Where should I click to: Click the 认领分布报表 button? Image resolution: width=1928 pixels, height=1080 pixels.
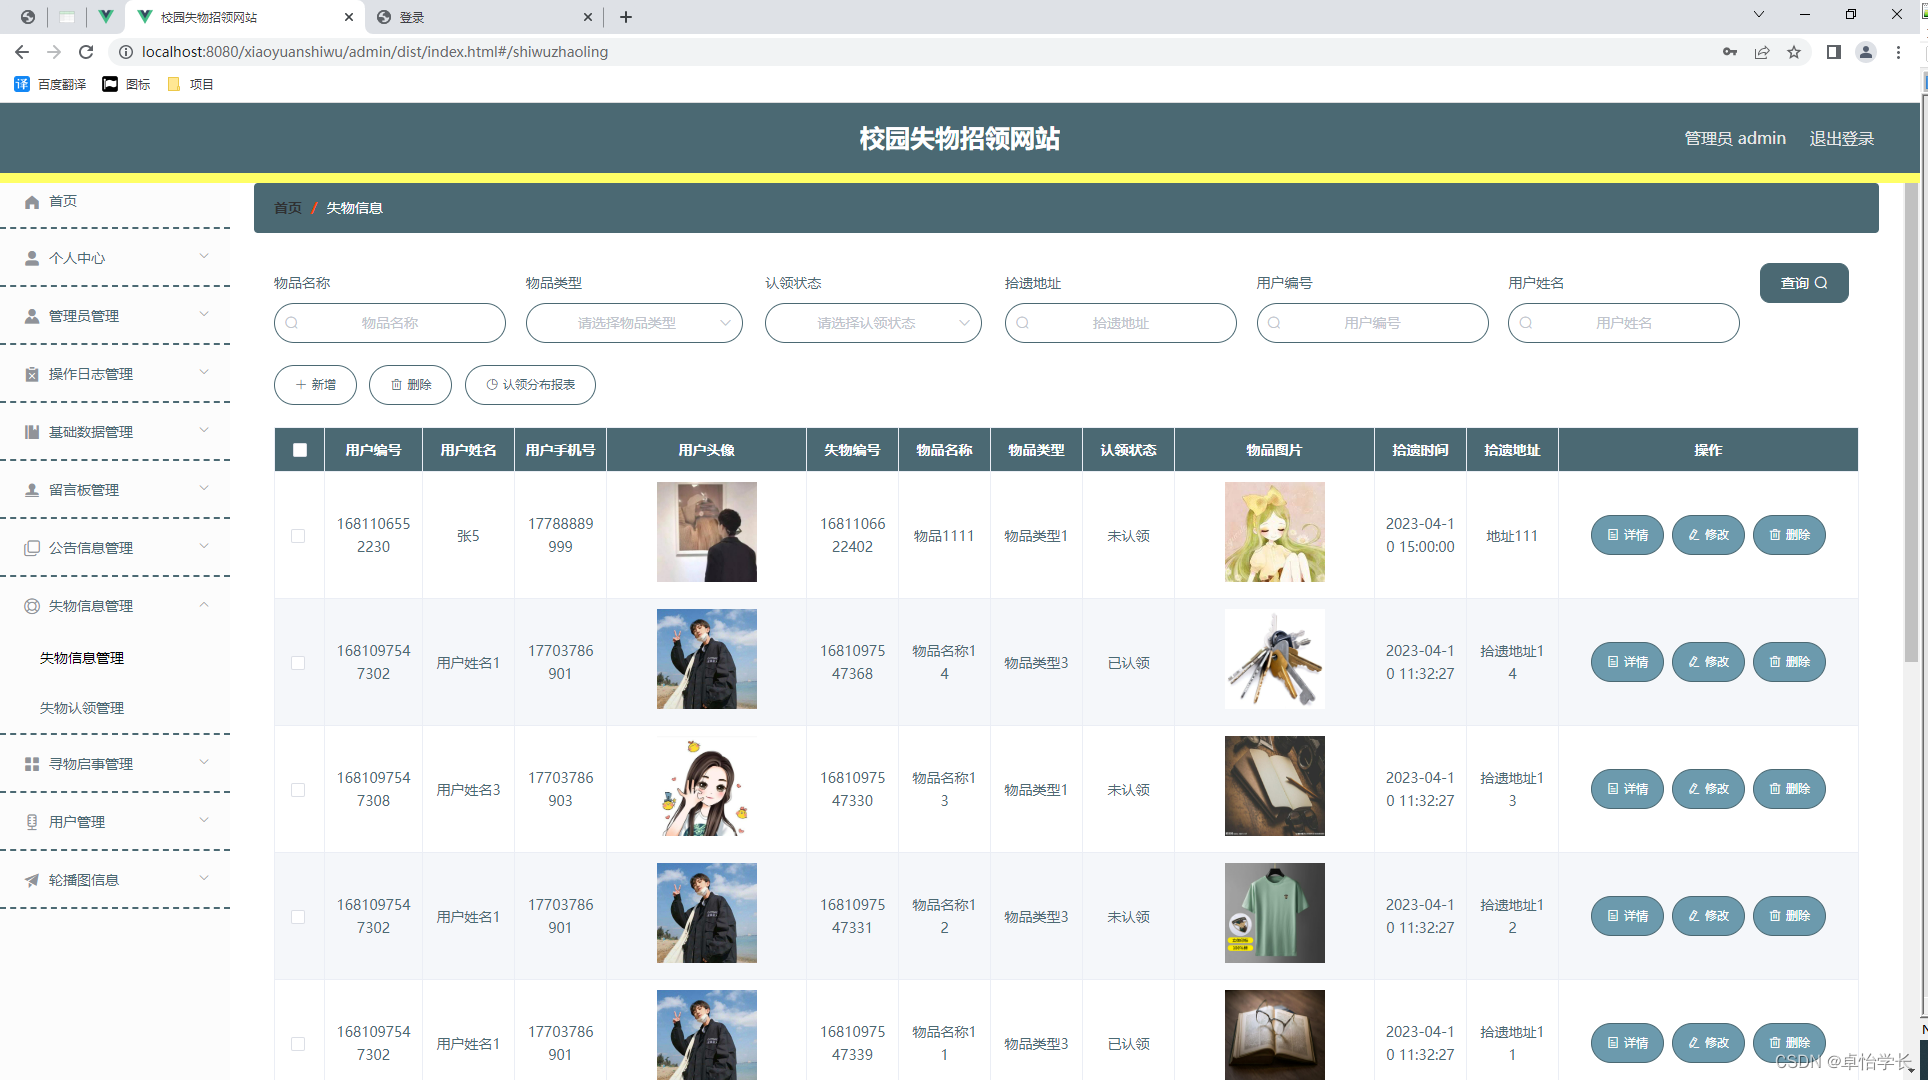pos(530,385)
